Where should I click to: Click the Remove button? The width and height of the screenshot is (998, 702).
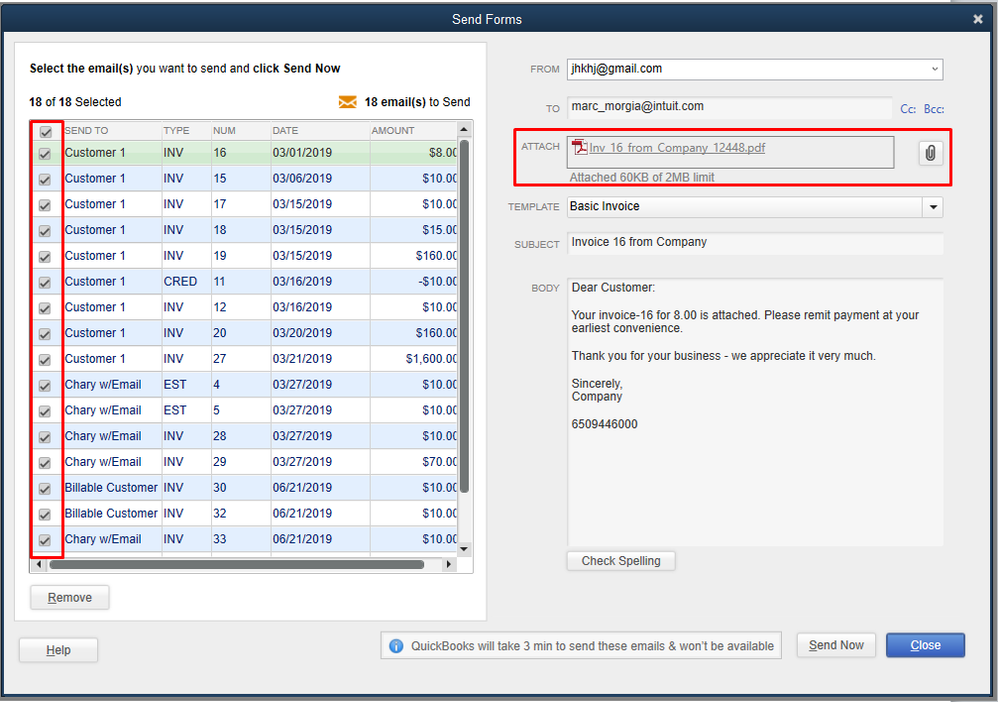click(70, 597)
